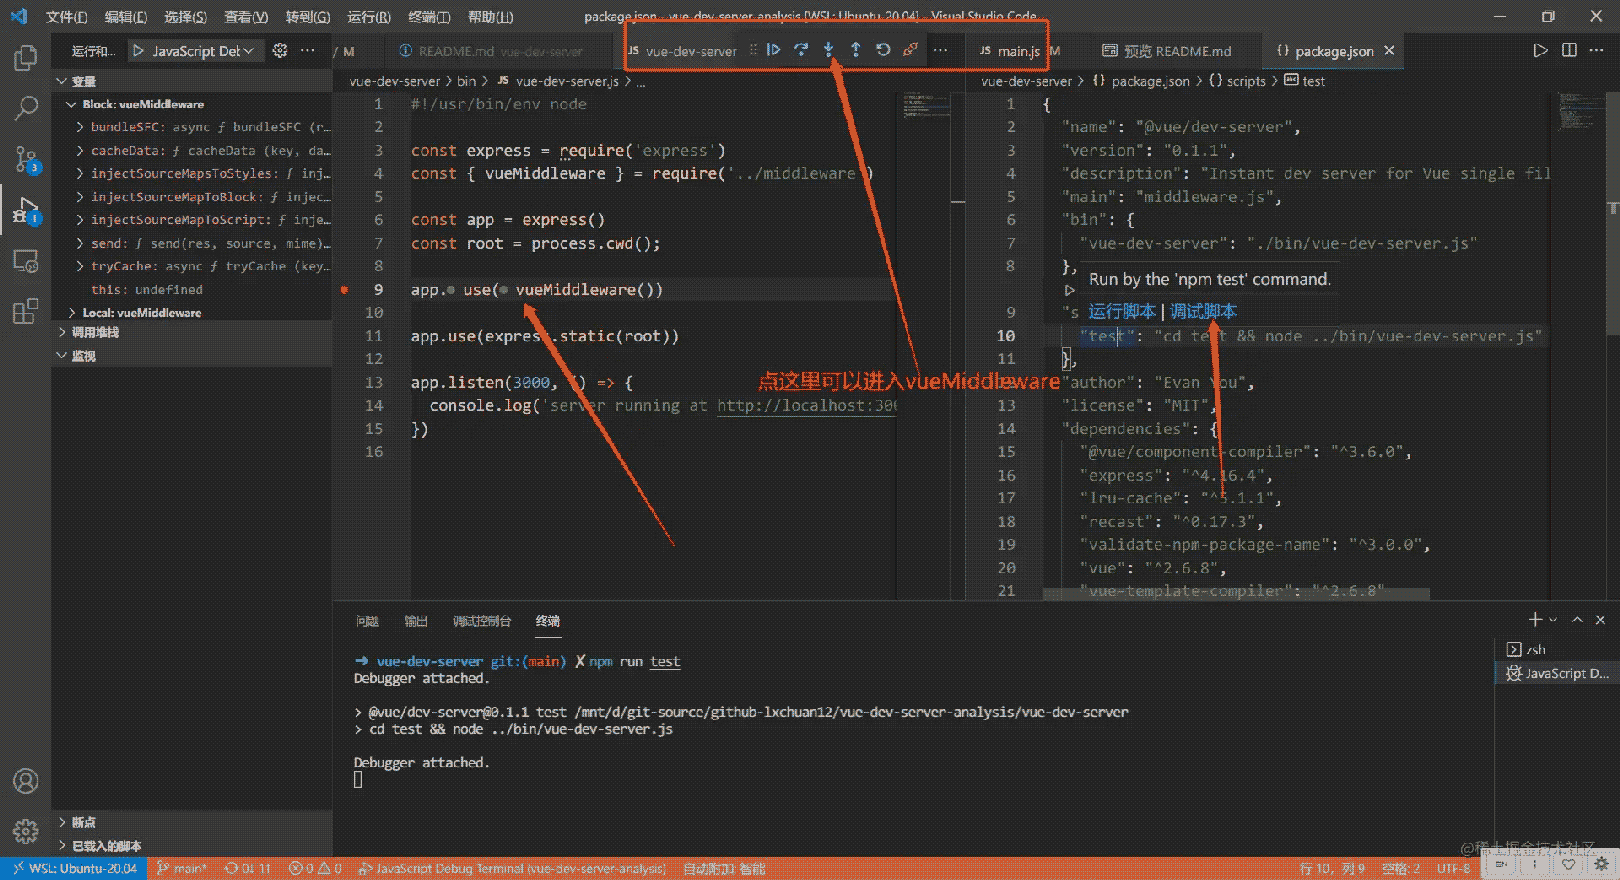Switch to the 预览 README.md tab

click(x=1167, y=51)
